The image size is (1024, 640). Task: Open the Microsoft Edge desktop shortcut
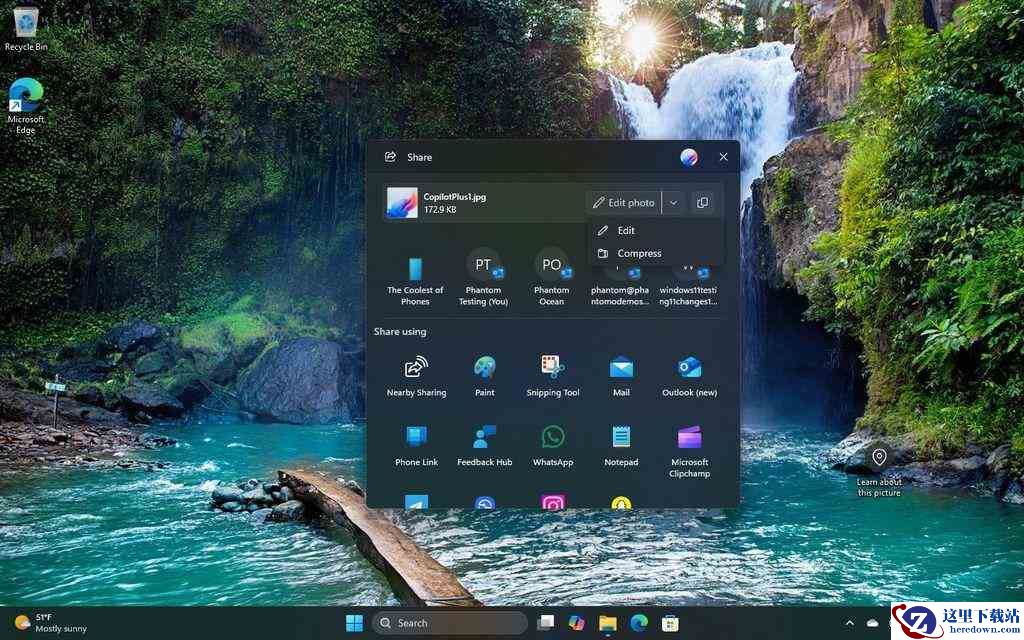(x=26, y=106)
